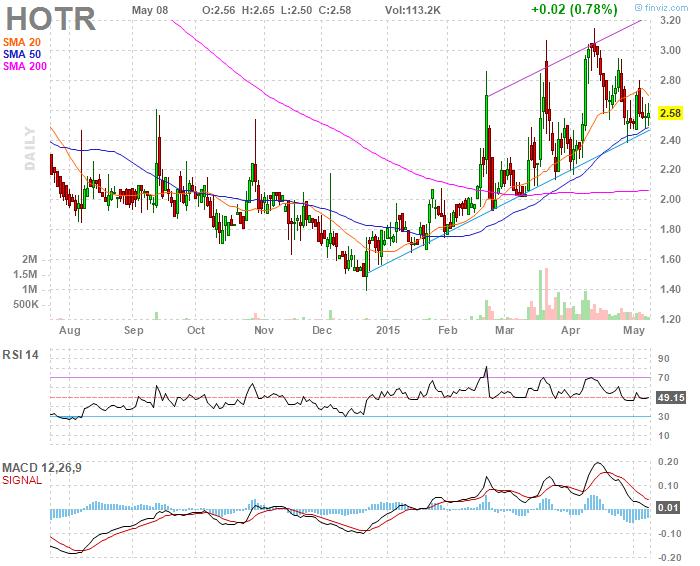Click the 3.00 price axis label
The width and height of the screenshot is (700, 566).
coord(671,50)
